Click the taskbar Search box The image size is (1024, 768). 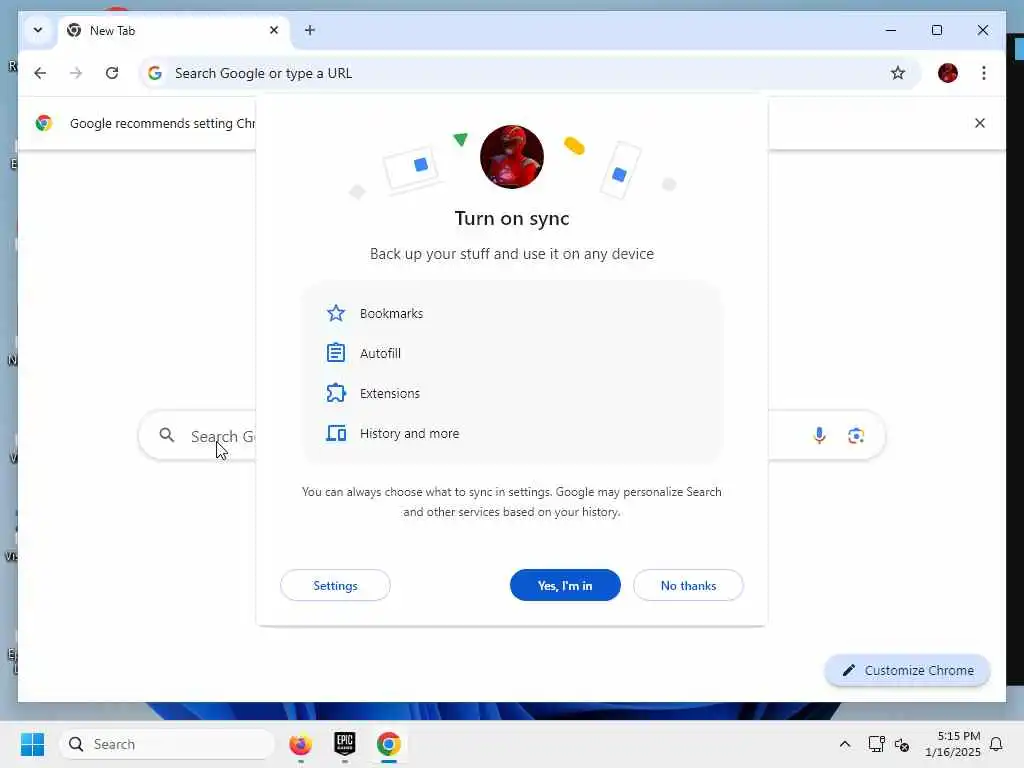[x=167, y=744]
